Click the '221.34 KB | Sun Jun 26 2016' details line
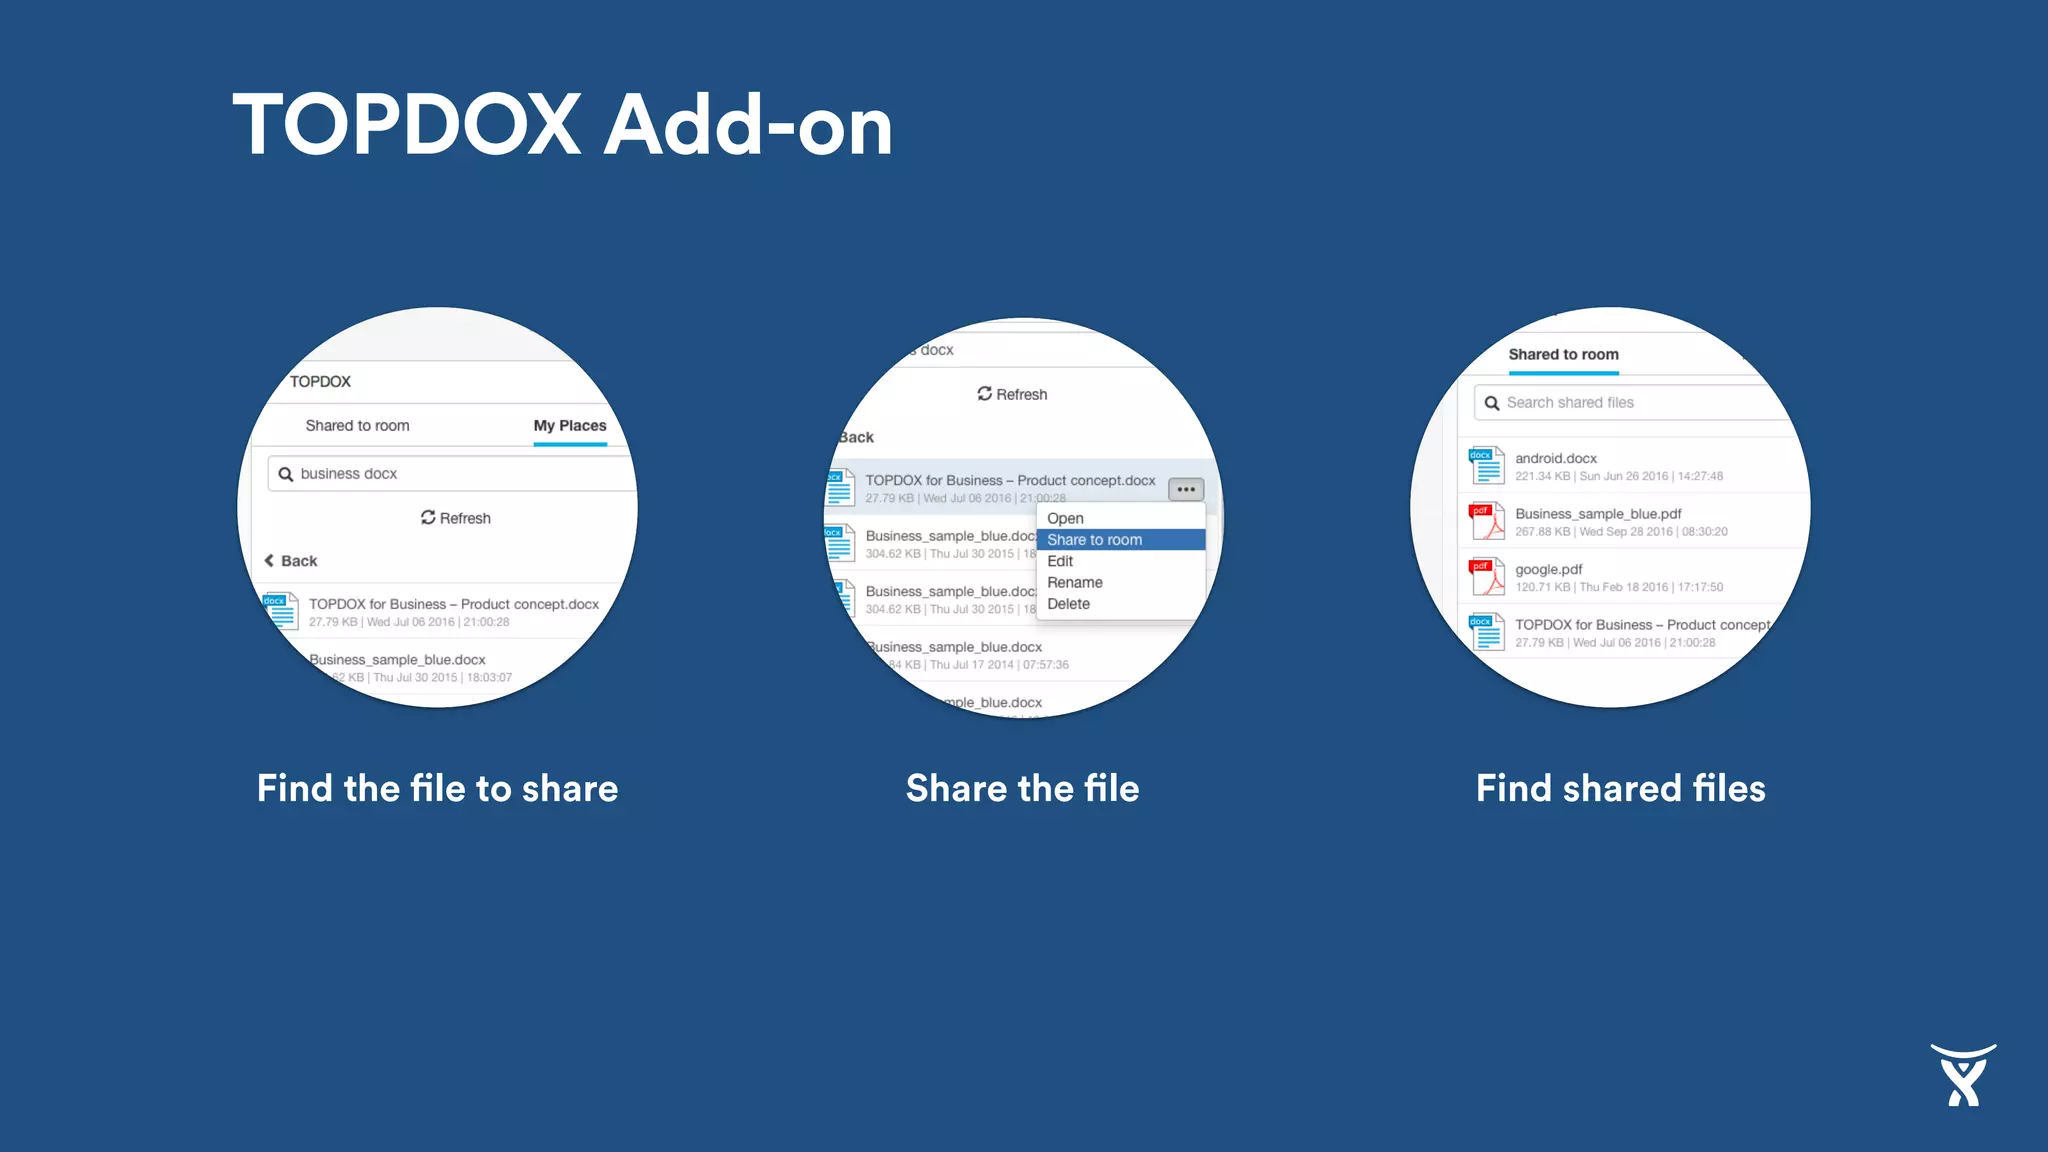The width and height of the screenshot is (2048, 1152). pyautogui.click(x=1619, y=476)
